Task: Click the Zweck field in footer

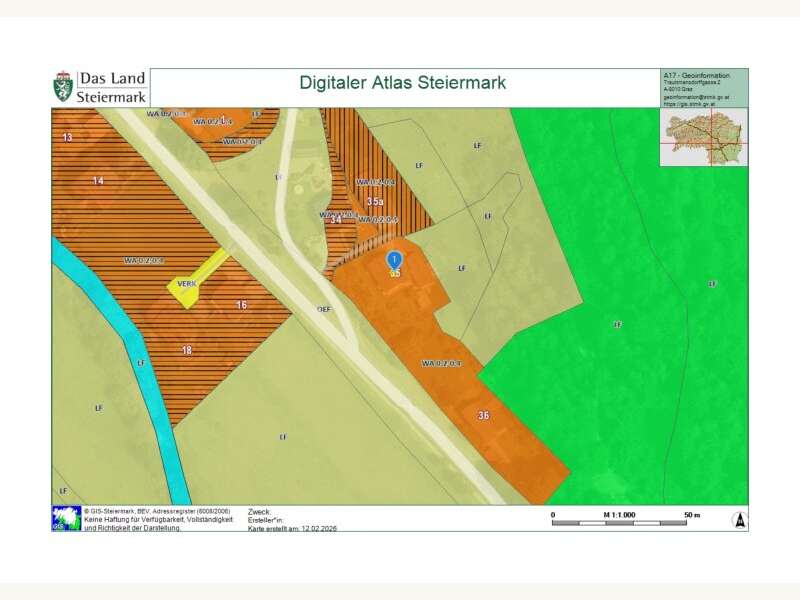Action: pos(259,511)
